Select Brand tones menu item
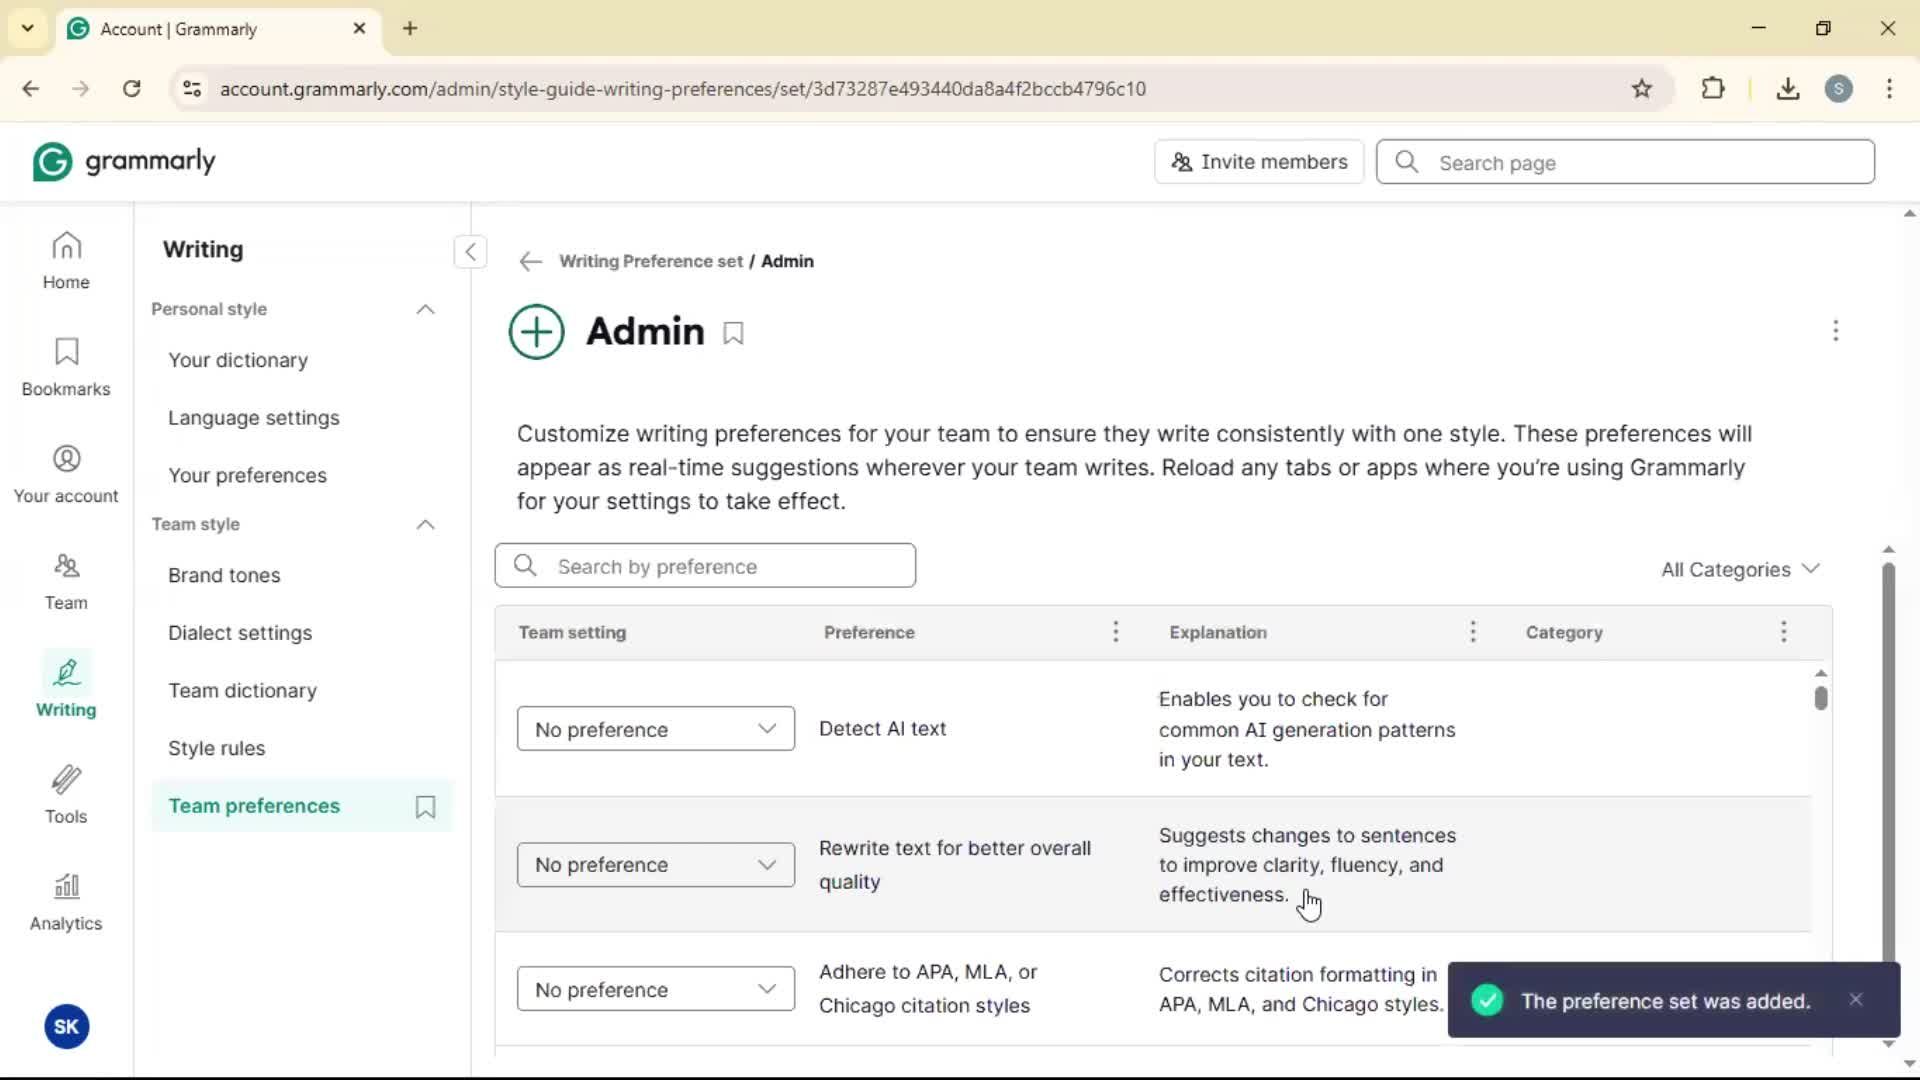 point(224,576)
